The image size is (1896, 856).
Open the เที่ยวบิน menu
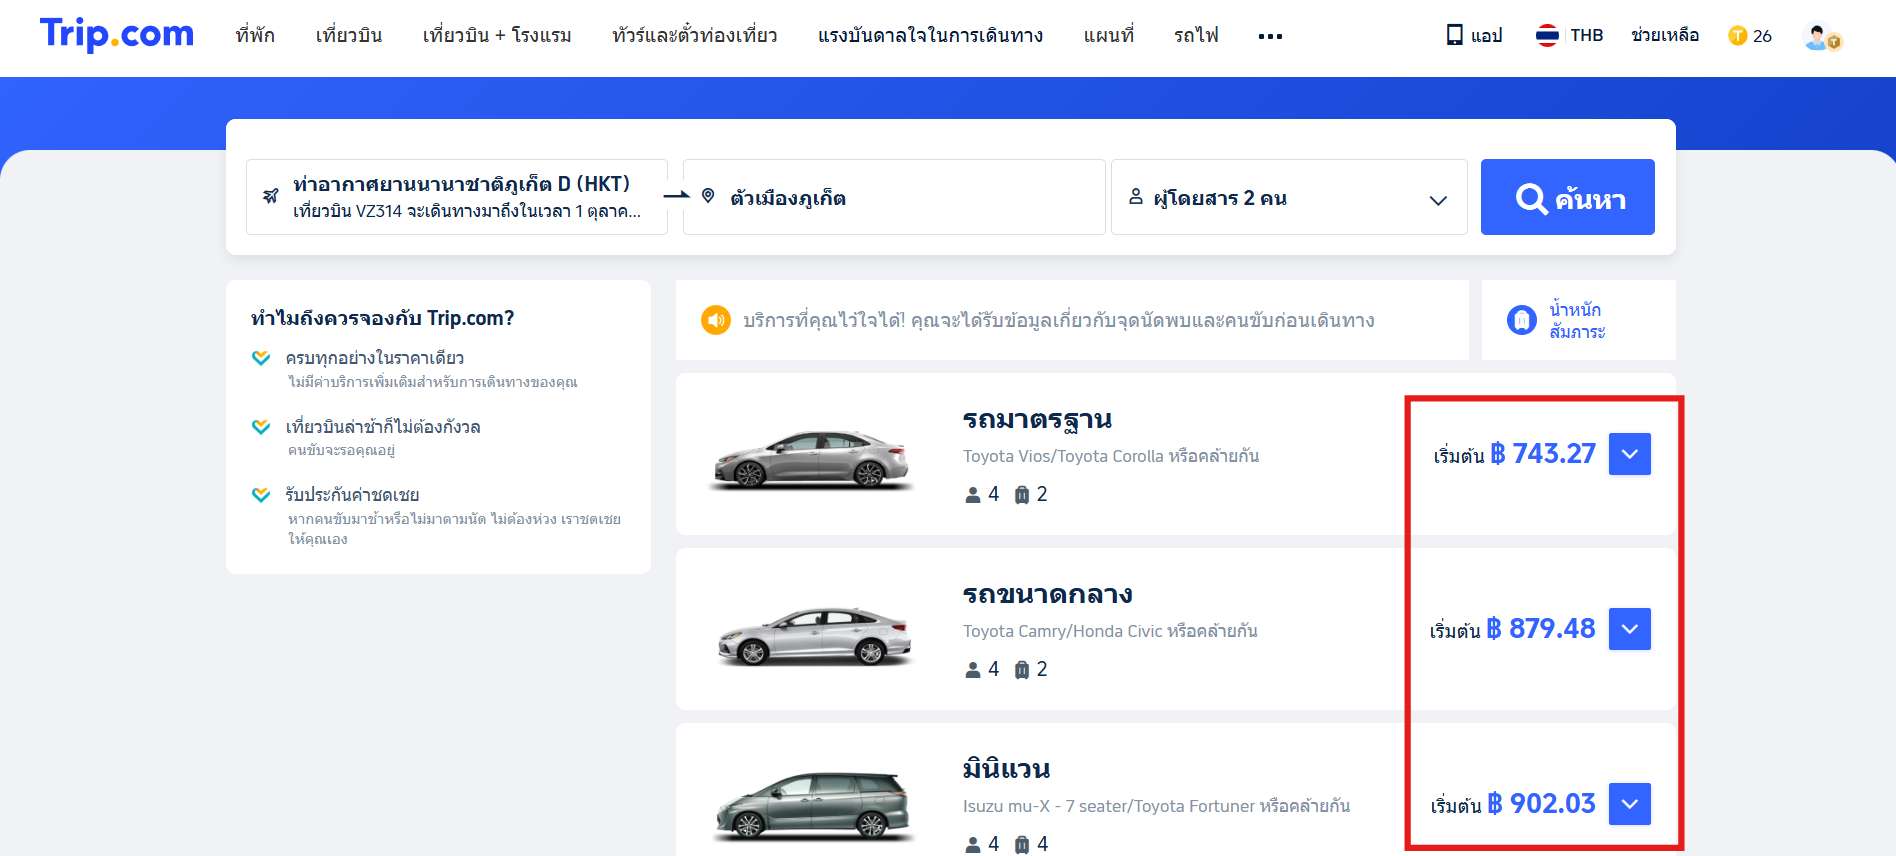(x=349, y=36)
